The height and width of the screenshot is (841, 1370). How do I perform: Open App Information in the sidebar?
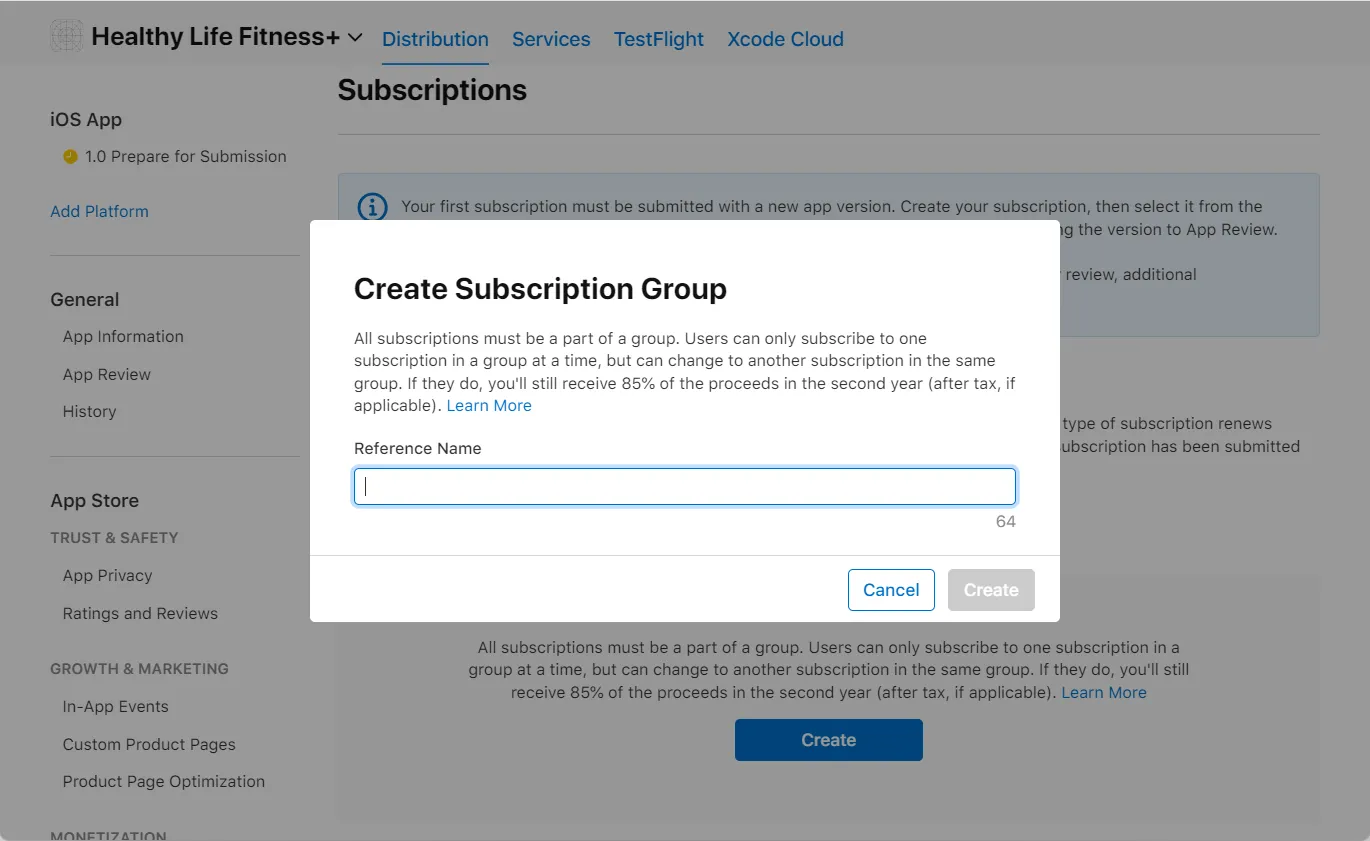pos(123,337)
